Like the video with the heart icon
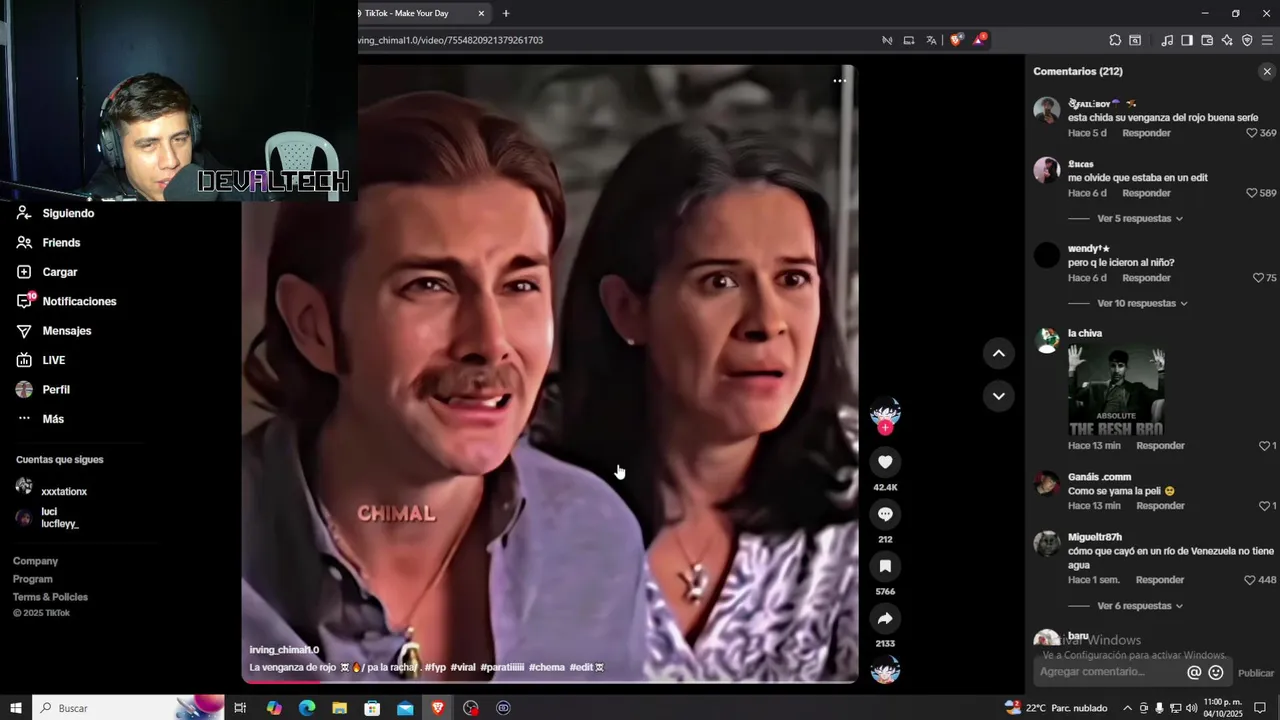This screenshot has width=1280, height=720. (x=885, y=462)
